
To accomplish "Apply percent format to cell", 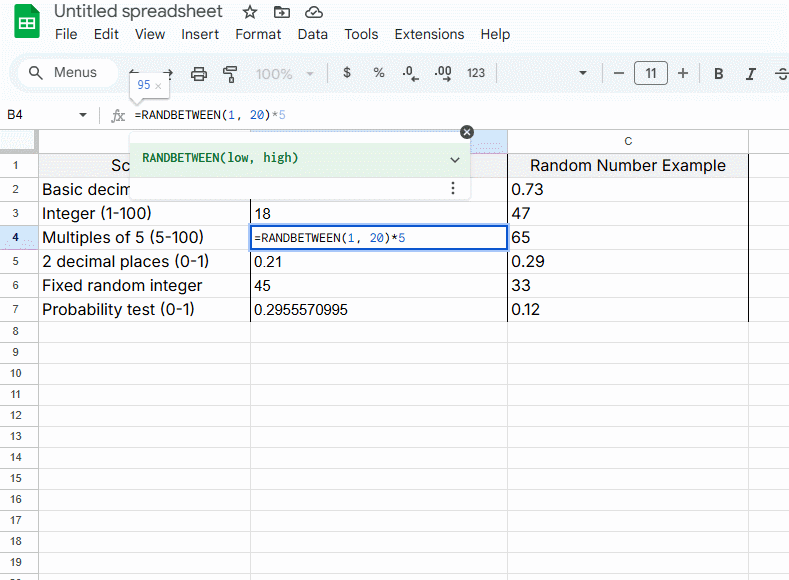I will click(379, 73).
